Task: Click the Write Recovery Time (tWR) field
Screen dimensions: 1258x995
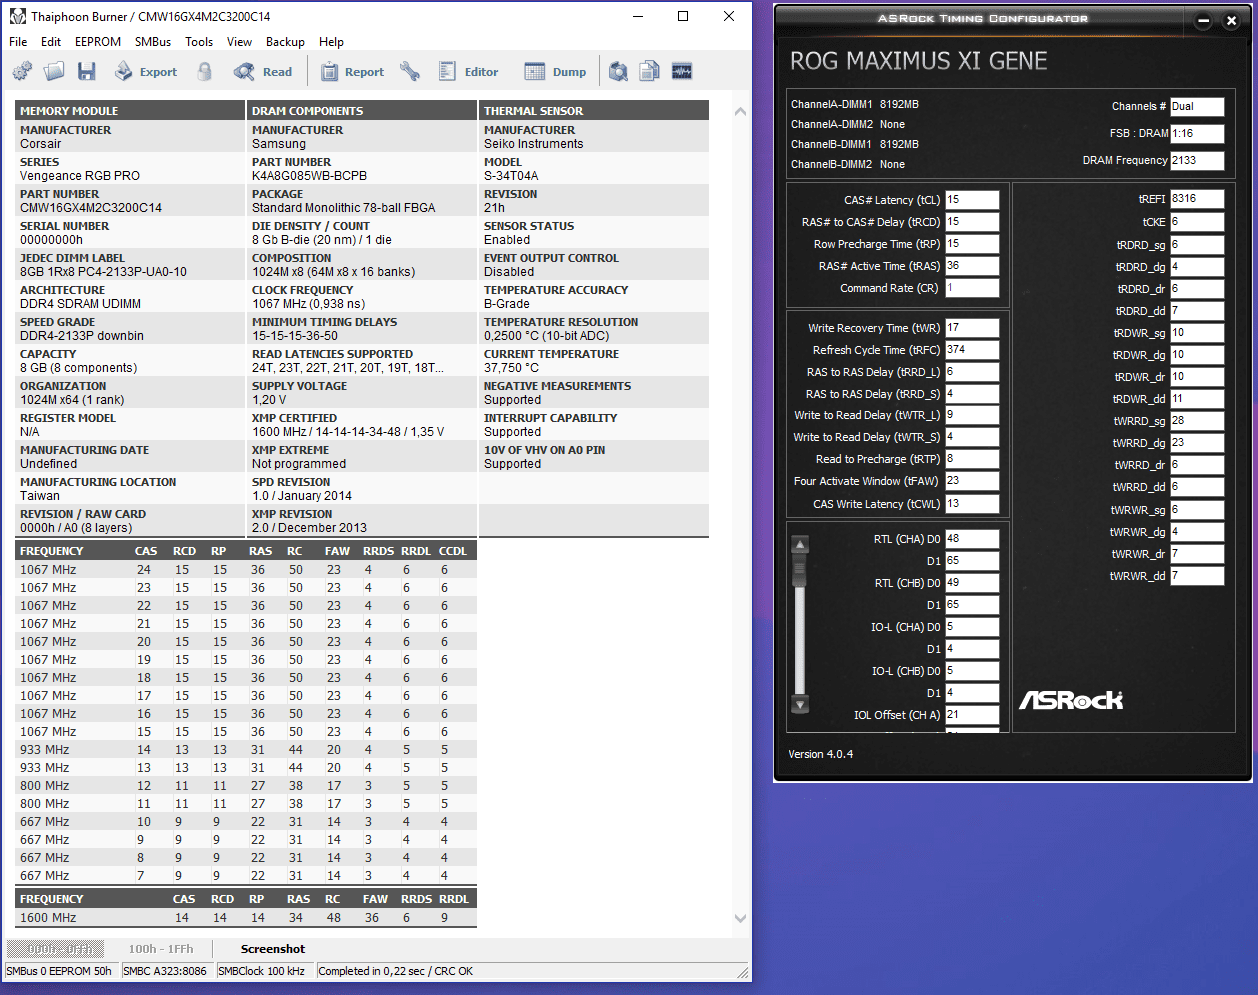Action: tap(972, 328)
